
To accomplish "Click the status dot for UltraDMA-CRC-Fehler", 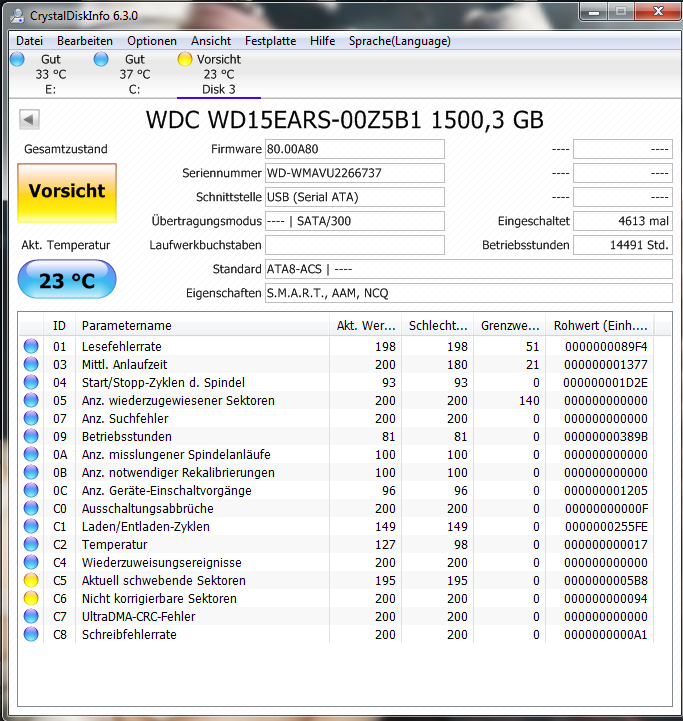I will click(31, 616).
